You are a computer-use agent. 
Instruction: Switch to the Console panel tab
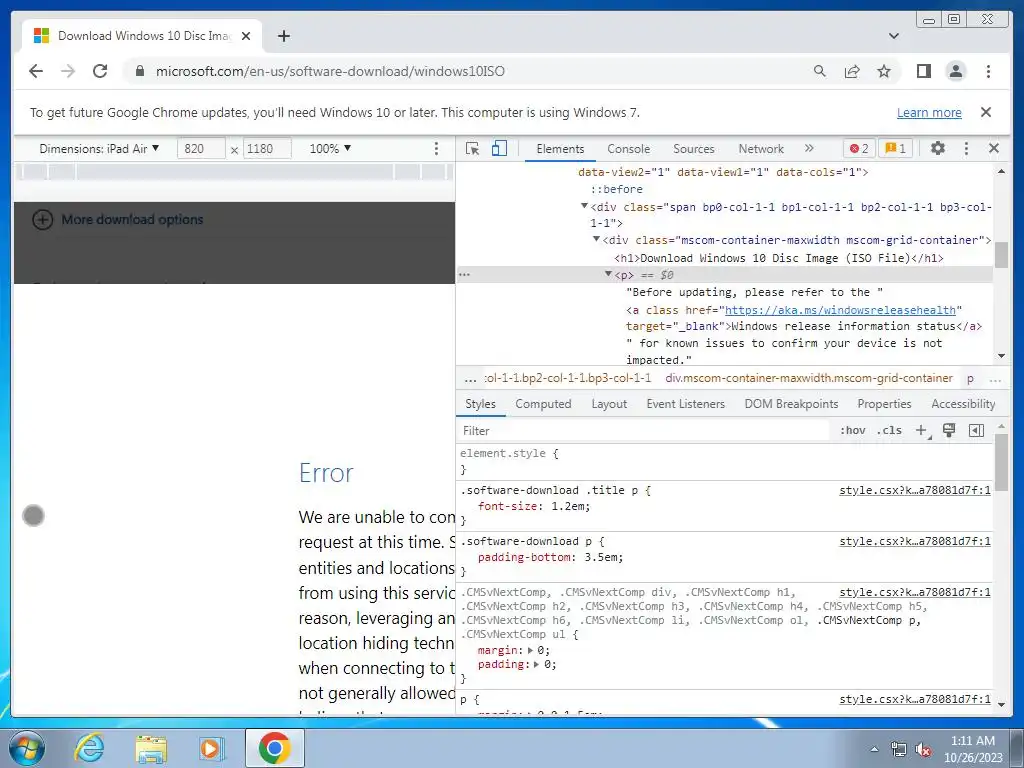(x=628, y=149)
